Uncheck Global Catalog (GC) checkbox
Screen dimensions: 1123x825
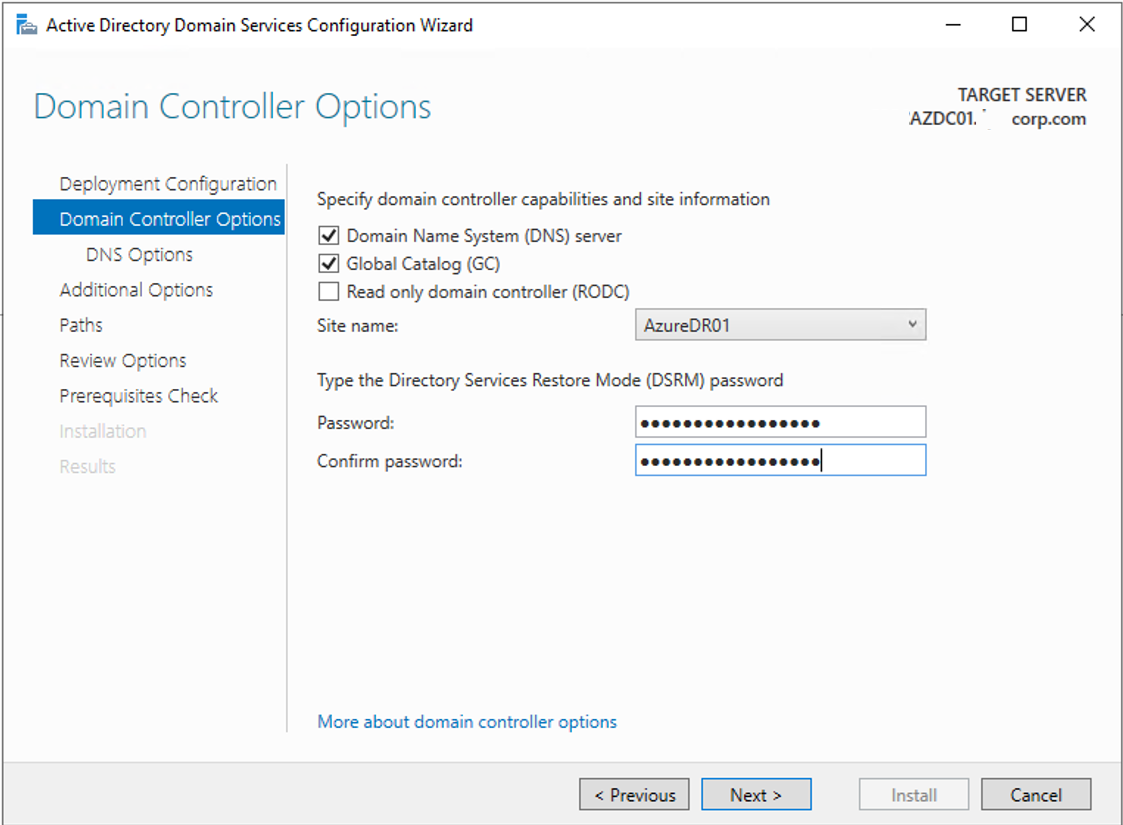(329, 264)
